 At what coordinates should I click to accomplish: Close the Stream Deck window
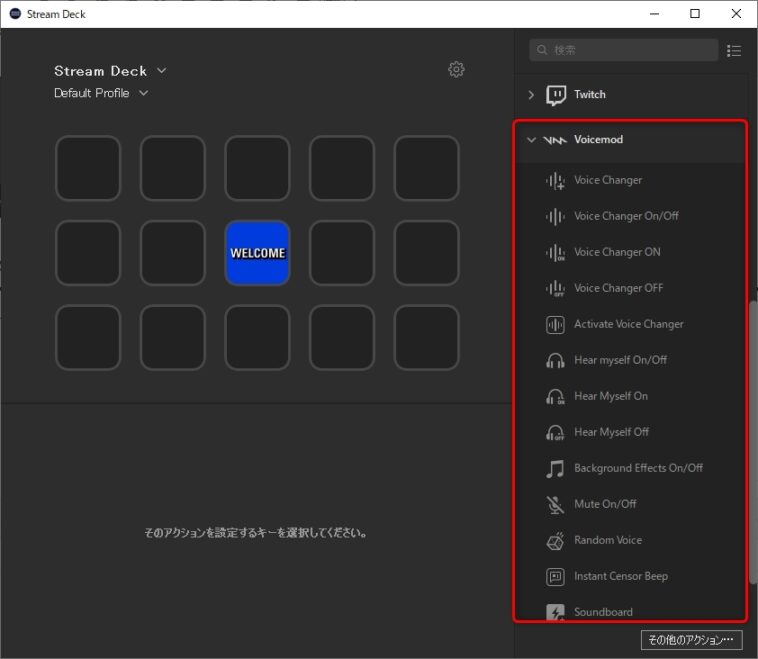coord(736,14)
